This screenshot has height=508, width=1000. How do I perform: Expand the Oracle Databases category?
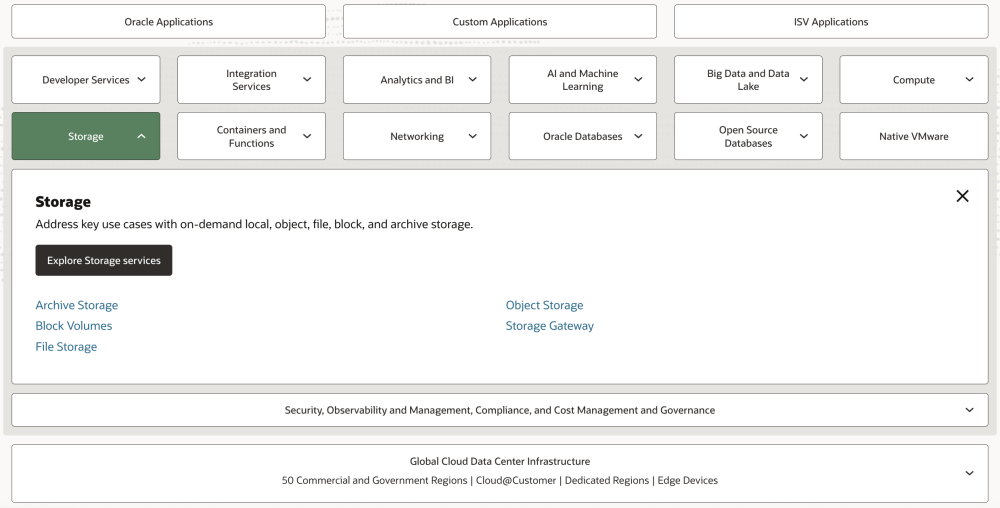click(582, 136)
